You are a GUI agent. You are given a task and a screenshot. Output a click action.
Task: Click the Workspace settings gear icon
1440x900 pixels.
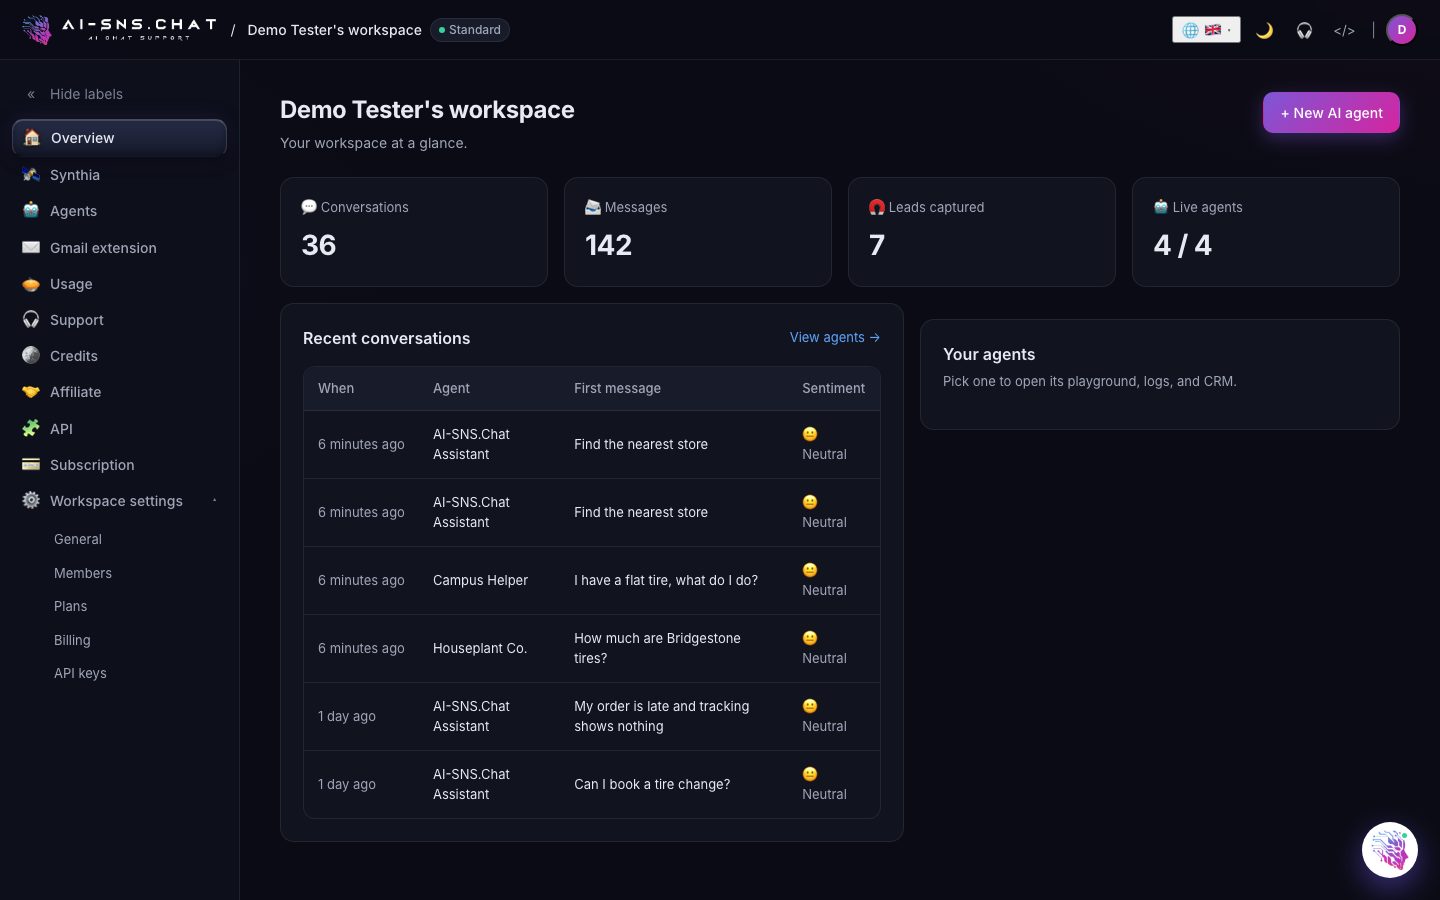pos(31,501)
